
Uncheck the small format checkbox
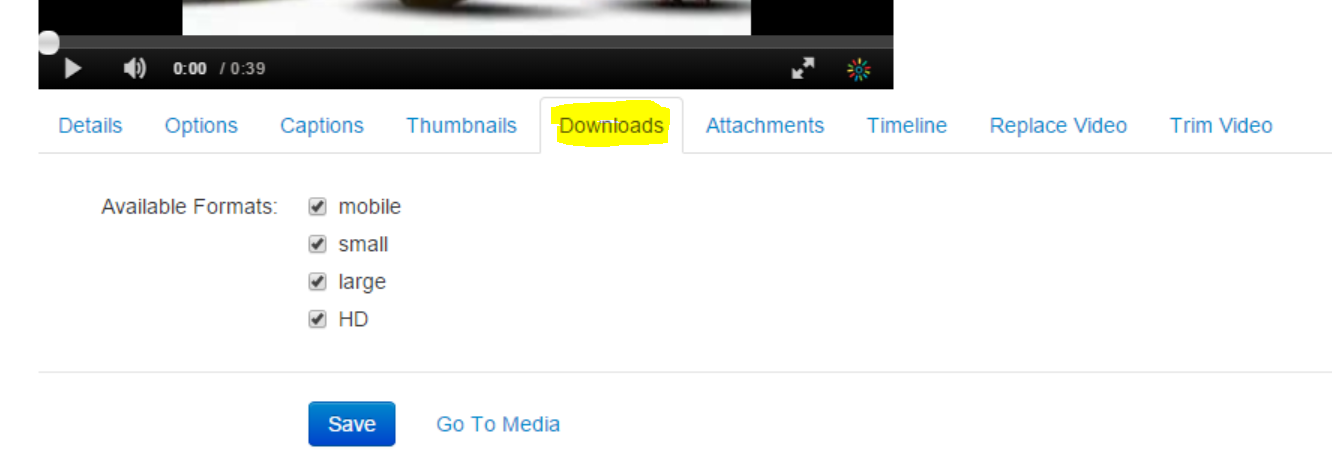tap(318, 244)
